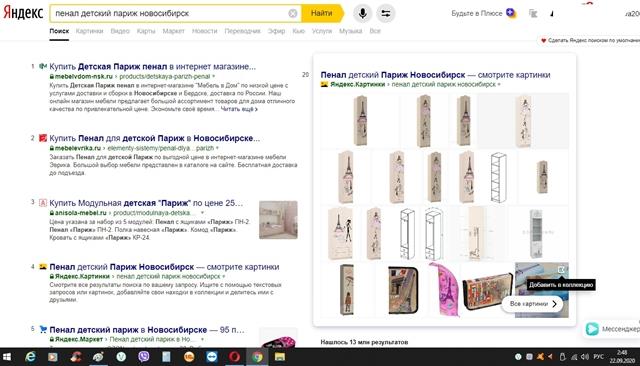Viewport: 640px width, 366px height.
Task: Expand the dropdown arrow after mebelvdom-nsk.ru path
Action: pos(213,76)
